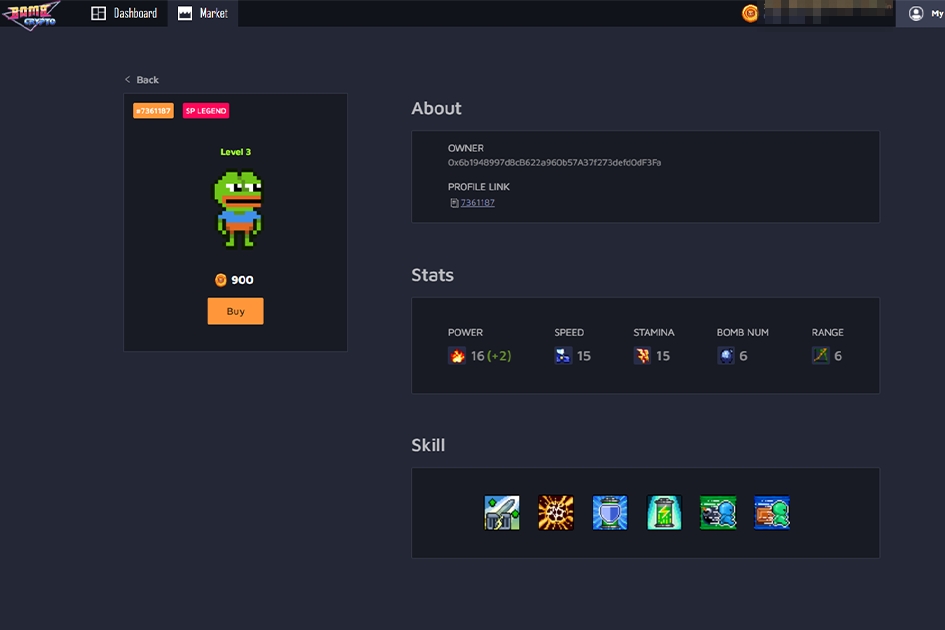Click the Pepe frog hero sprite

pos(239,209)
